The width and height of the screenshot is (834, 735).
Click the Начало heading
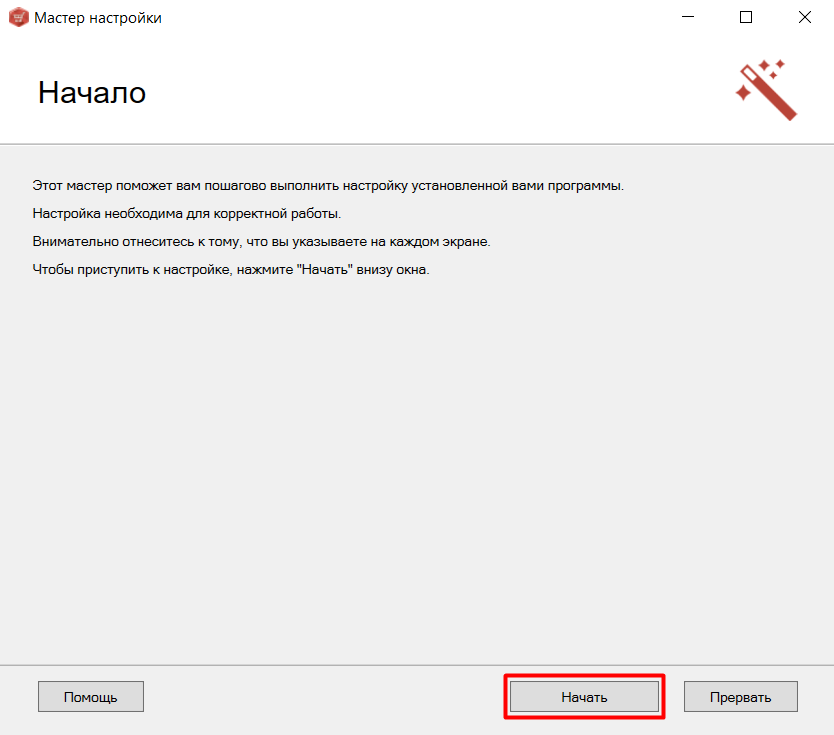tap(92, 93)
